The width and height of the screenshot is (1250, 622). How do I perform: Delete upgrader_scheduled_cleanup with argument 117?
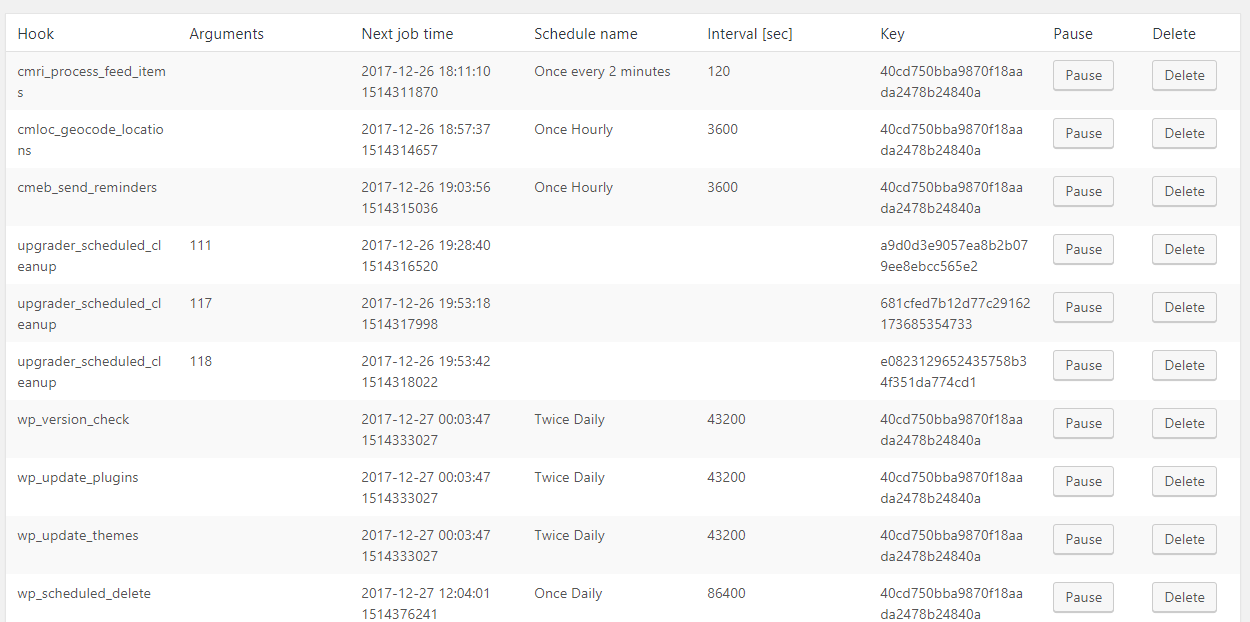tap(1184, 308)
